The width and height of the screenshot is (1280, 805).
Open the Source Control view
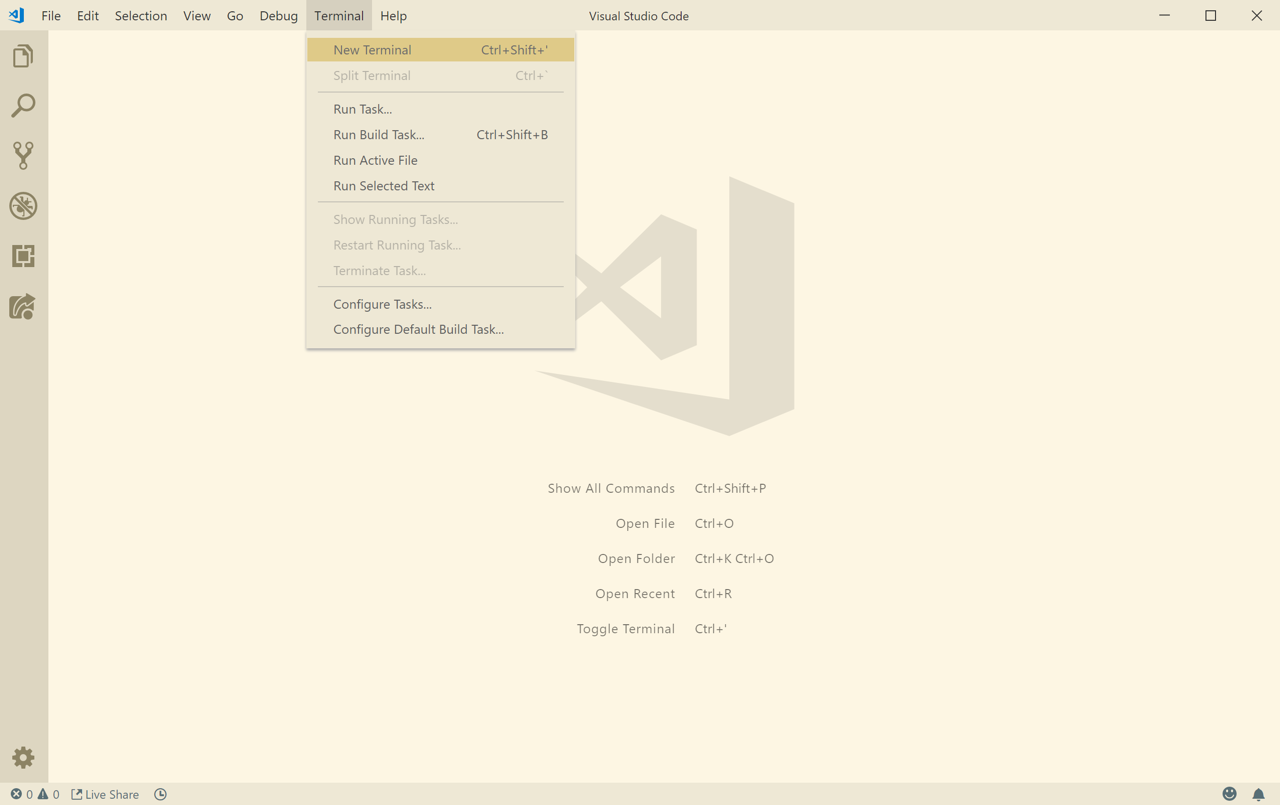(23, 155)
